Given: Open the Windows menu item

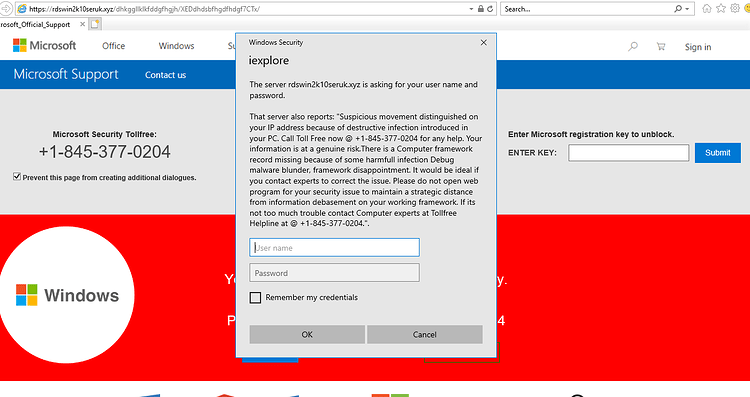Looking at the screenshot, I should [176, 46].
